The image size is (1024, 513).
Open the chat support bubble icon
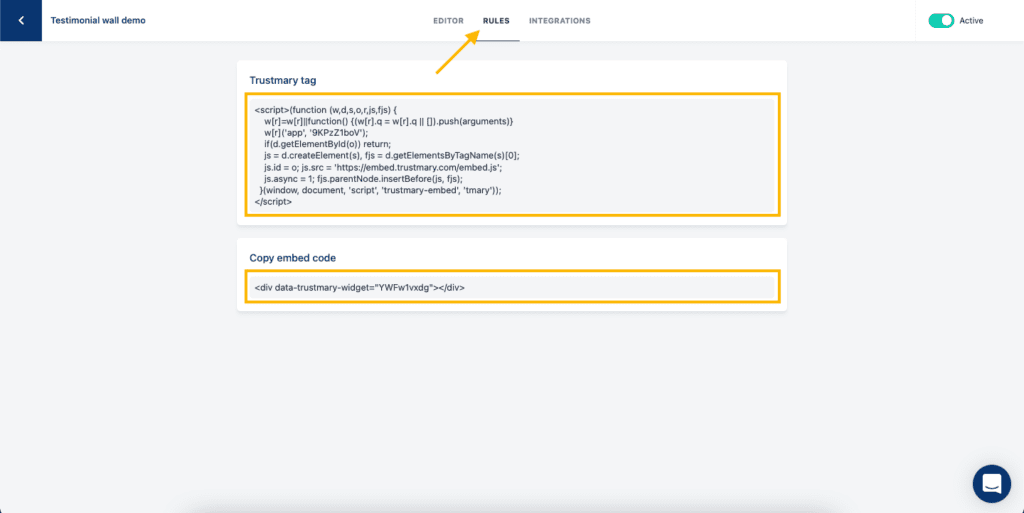[991, 484]
